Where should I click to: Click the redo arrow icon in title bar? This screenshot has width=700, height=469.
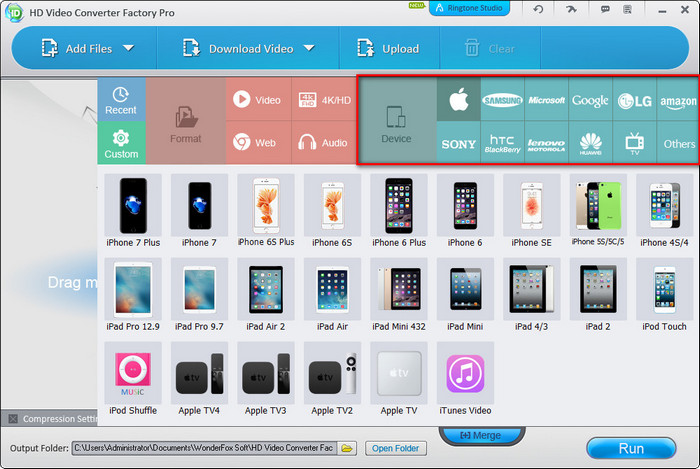tap(571, 9)
